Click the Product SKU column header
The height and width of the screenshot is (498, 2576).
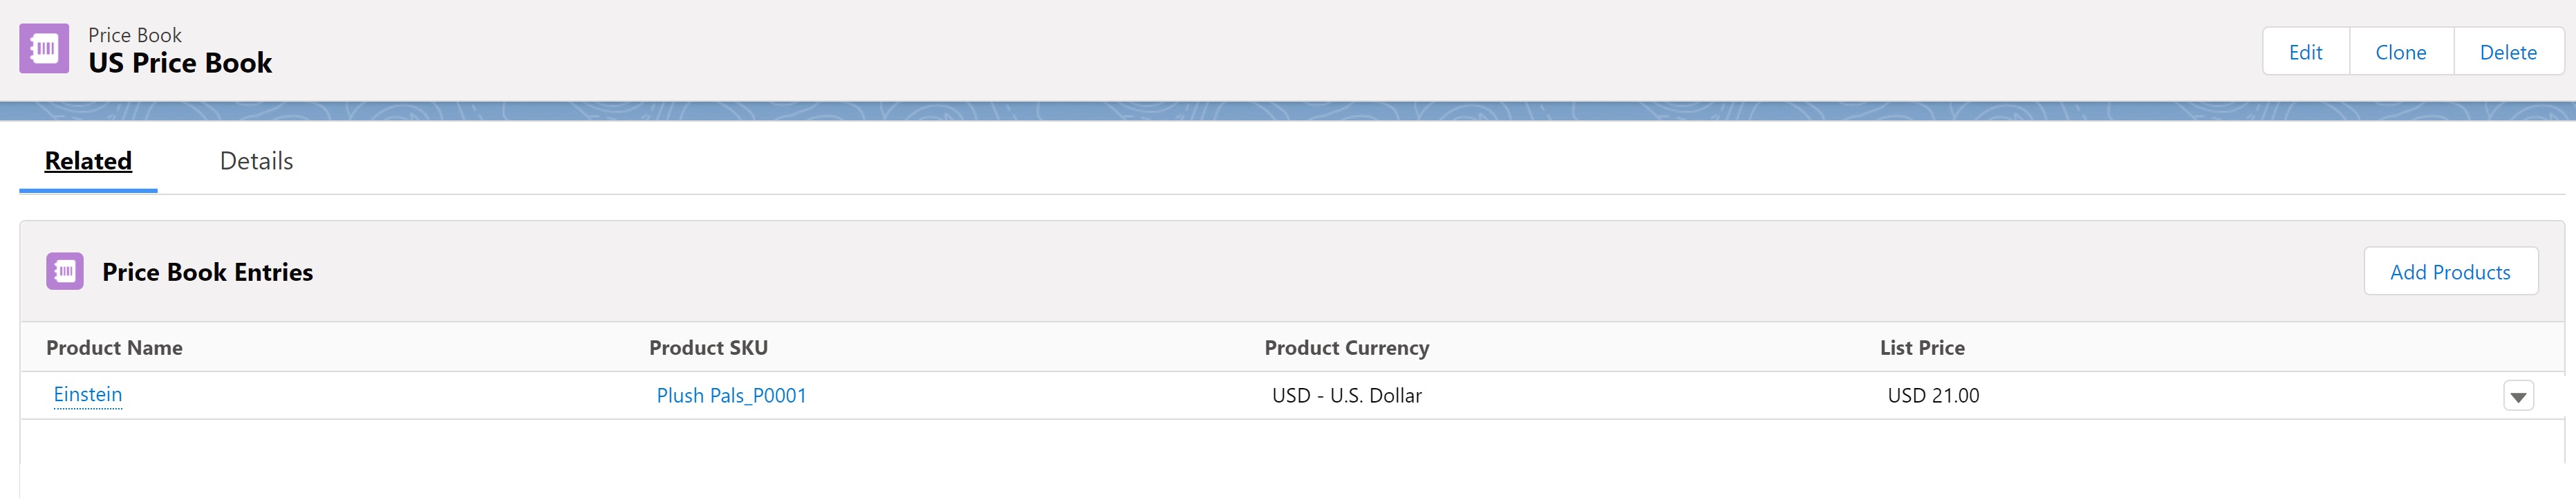pos(708,348)
